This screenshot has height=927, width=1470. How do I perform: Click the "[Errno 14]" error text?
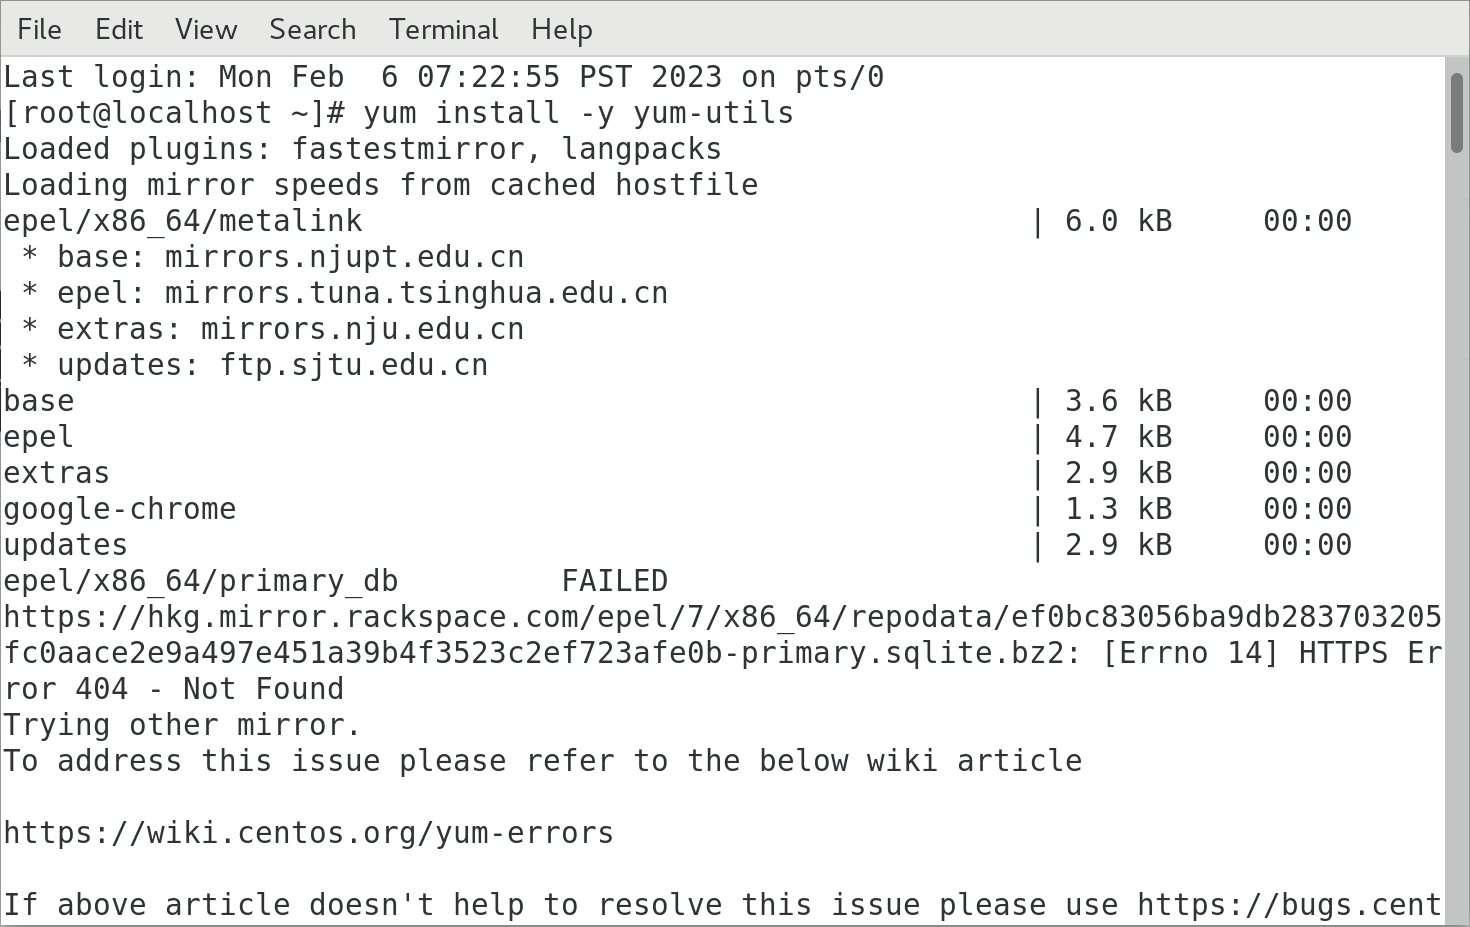(x=1190, y=653)
